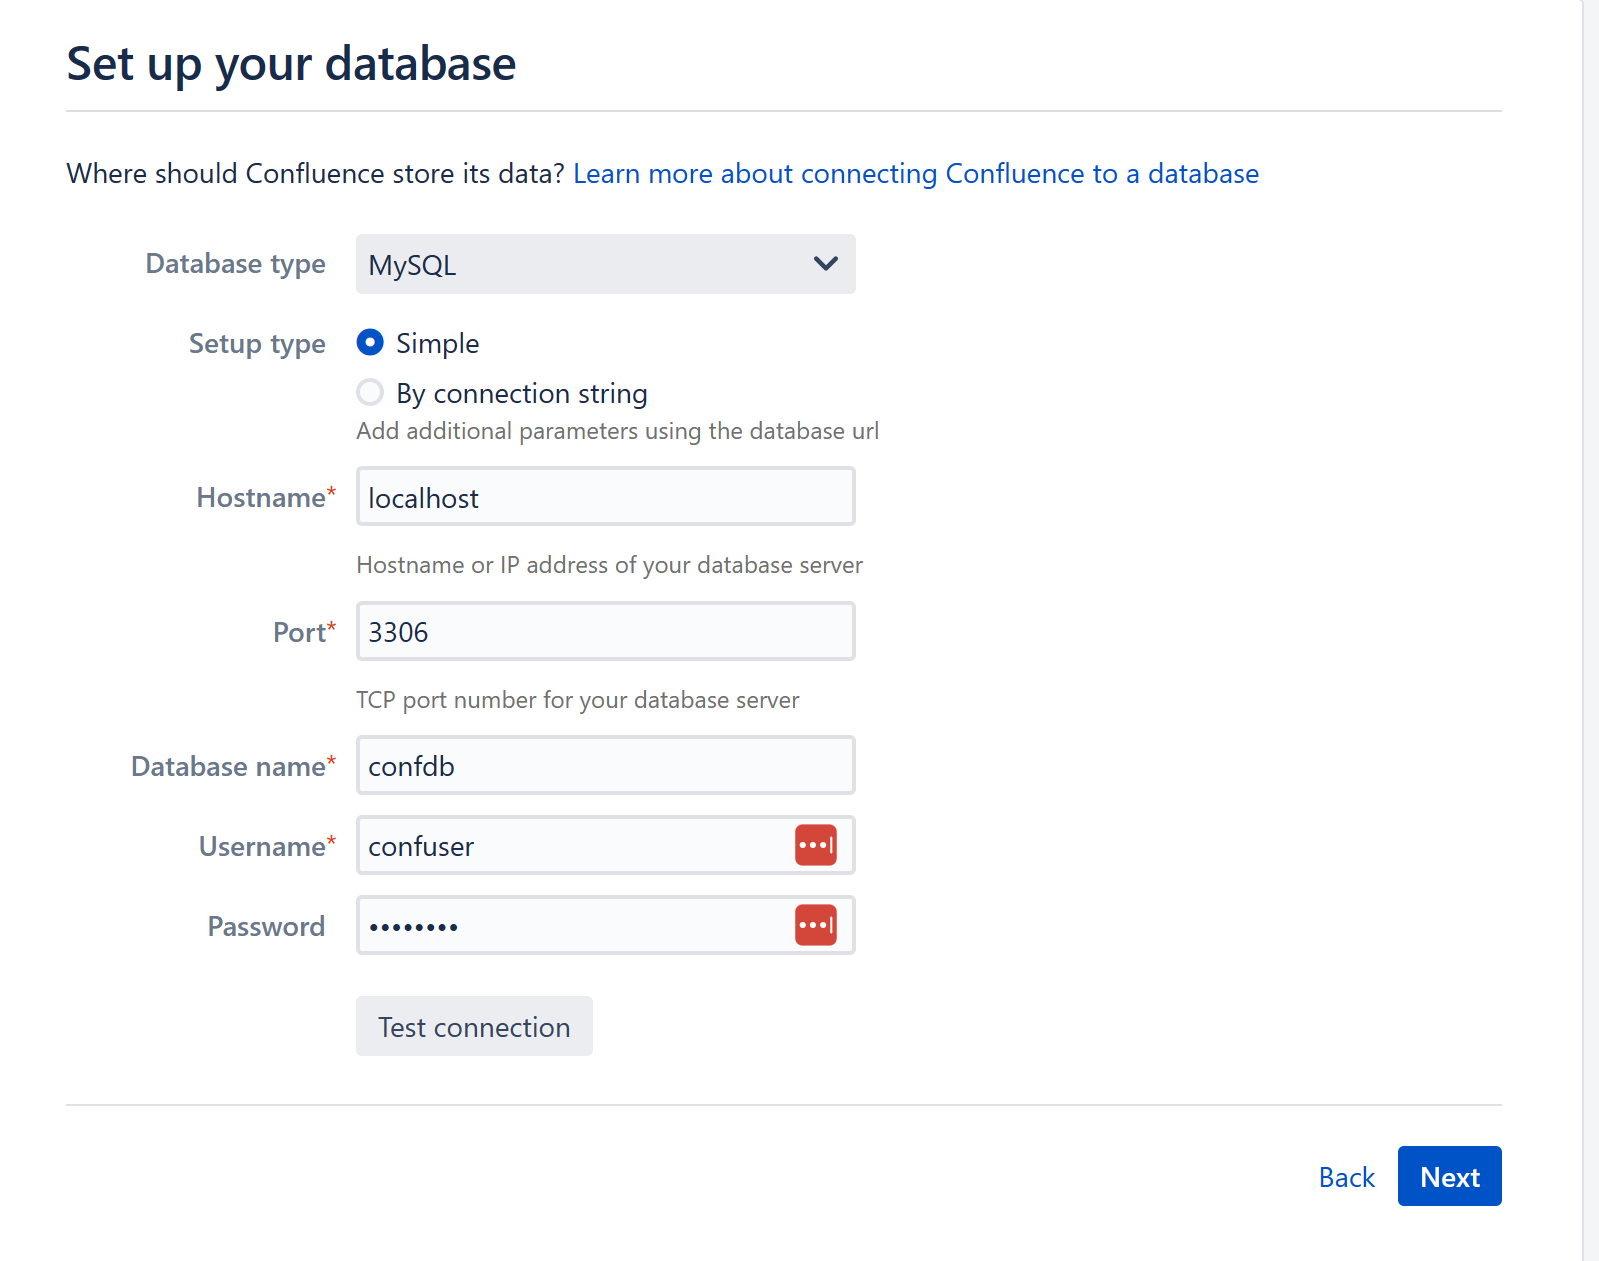Click the Port input field

[x=605, y=631]
